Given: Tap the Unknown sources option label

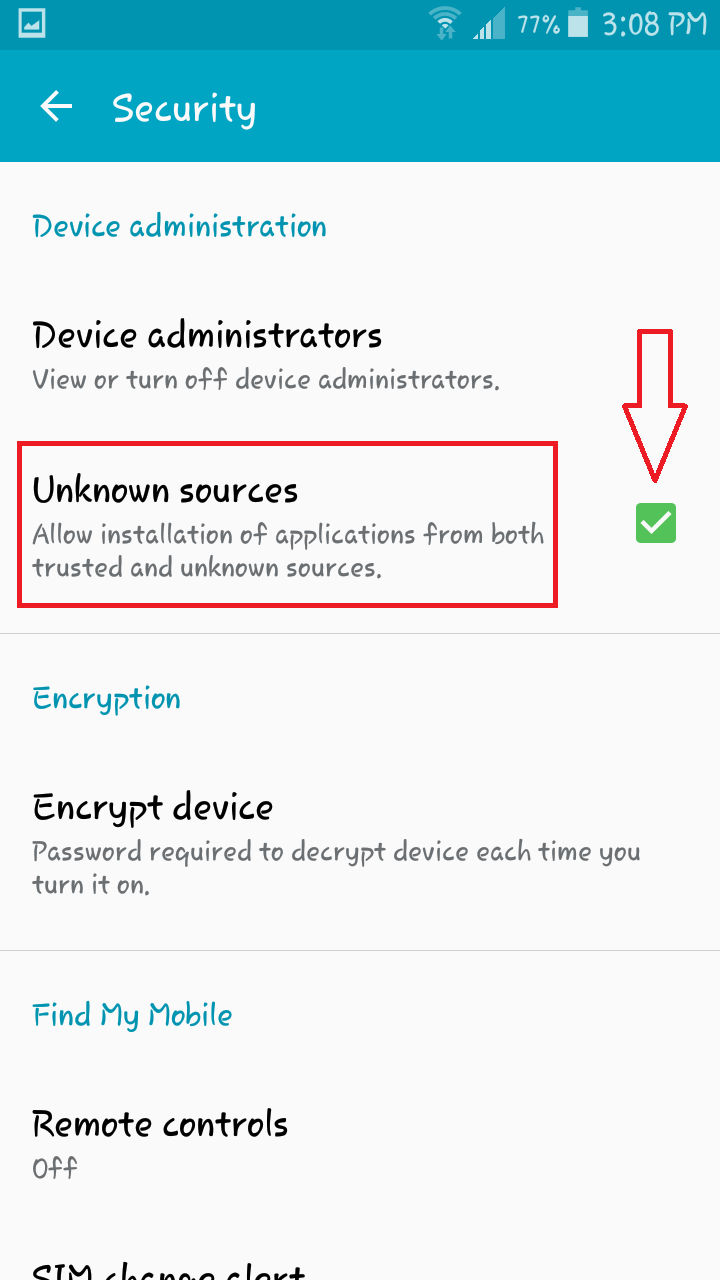Looking at the screenshot, I should tap(165, 490).
